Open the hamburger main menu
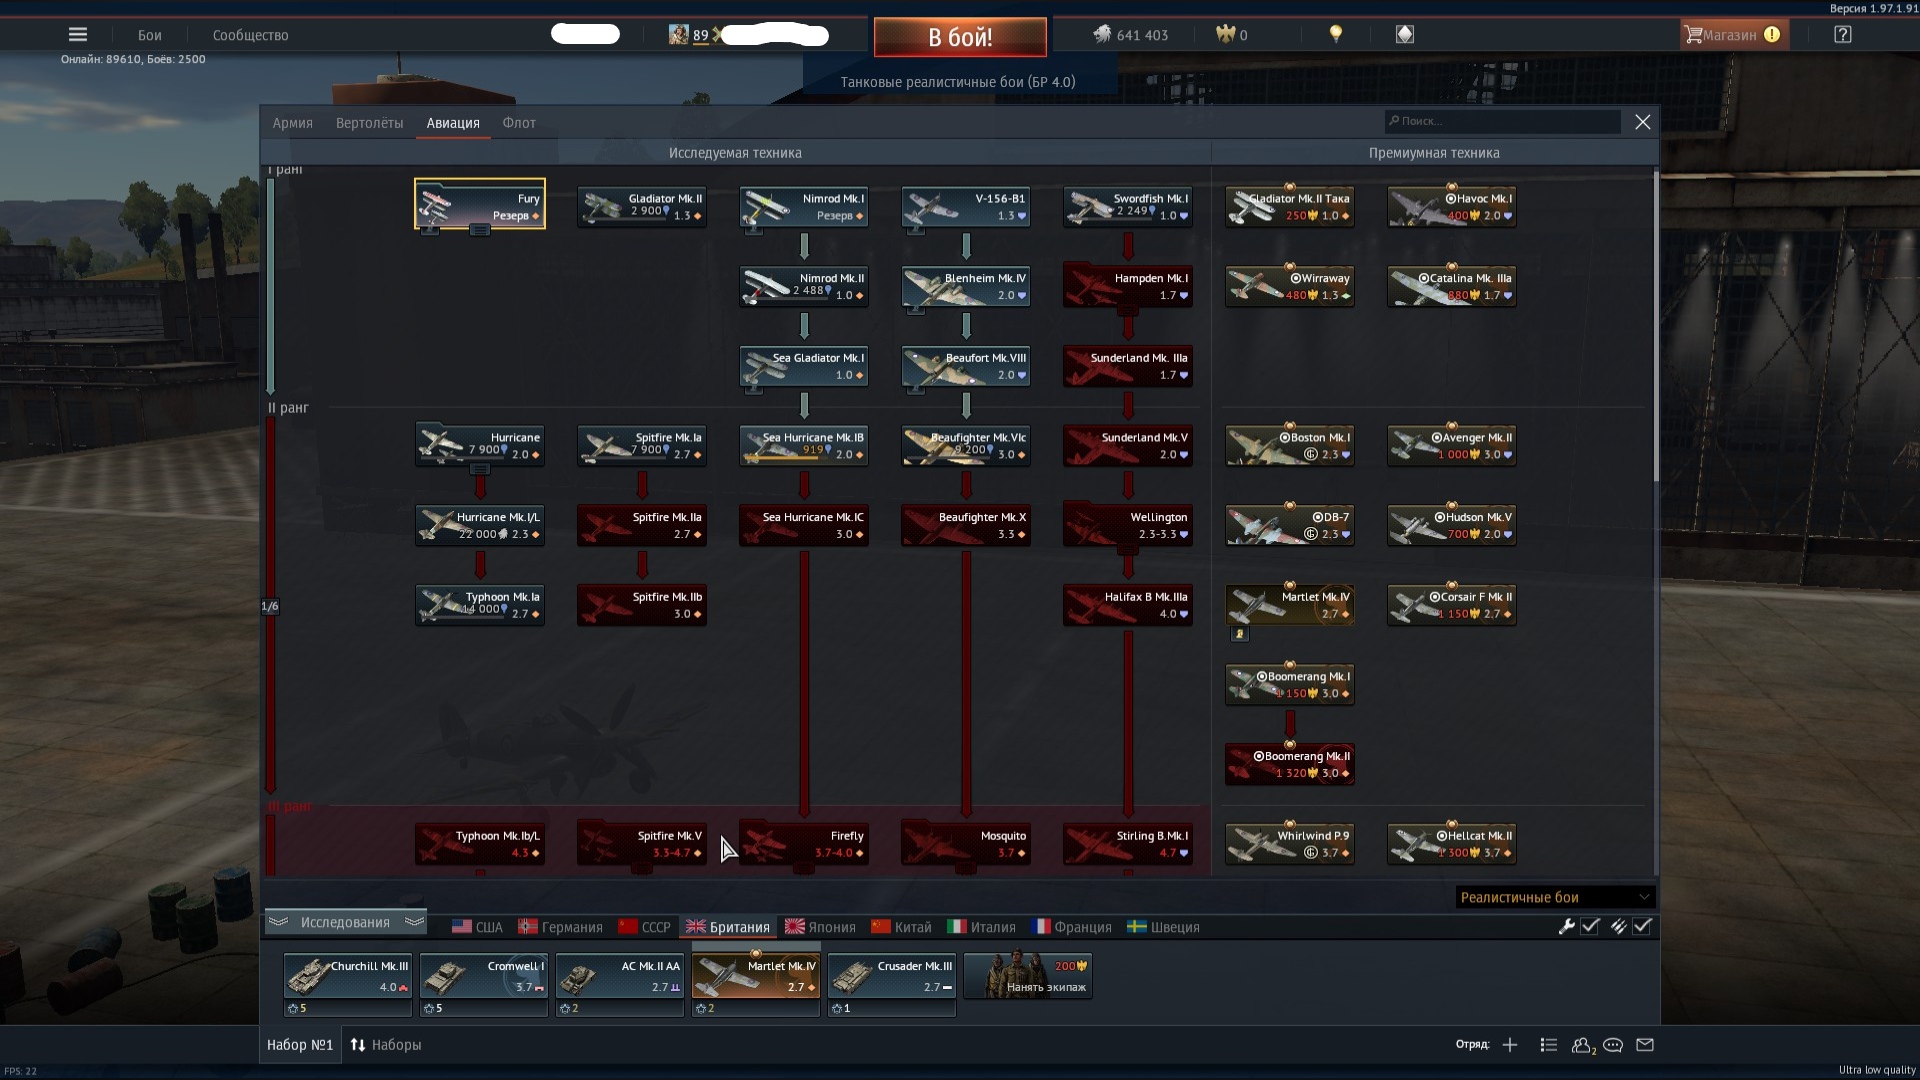1920x1080 pixels. (78, 35)
